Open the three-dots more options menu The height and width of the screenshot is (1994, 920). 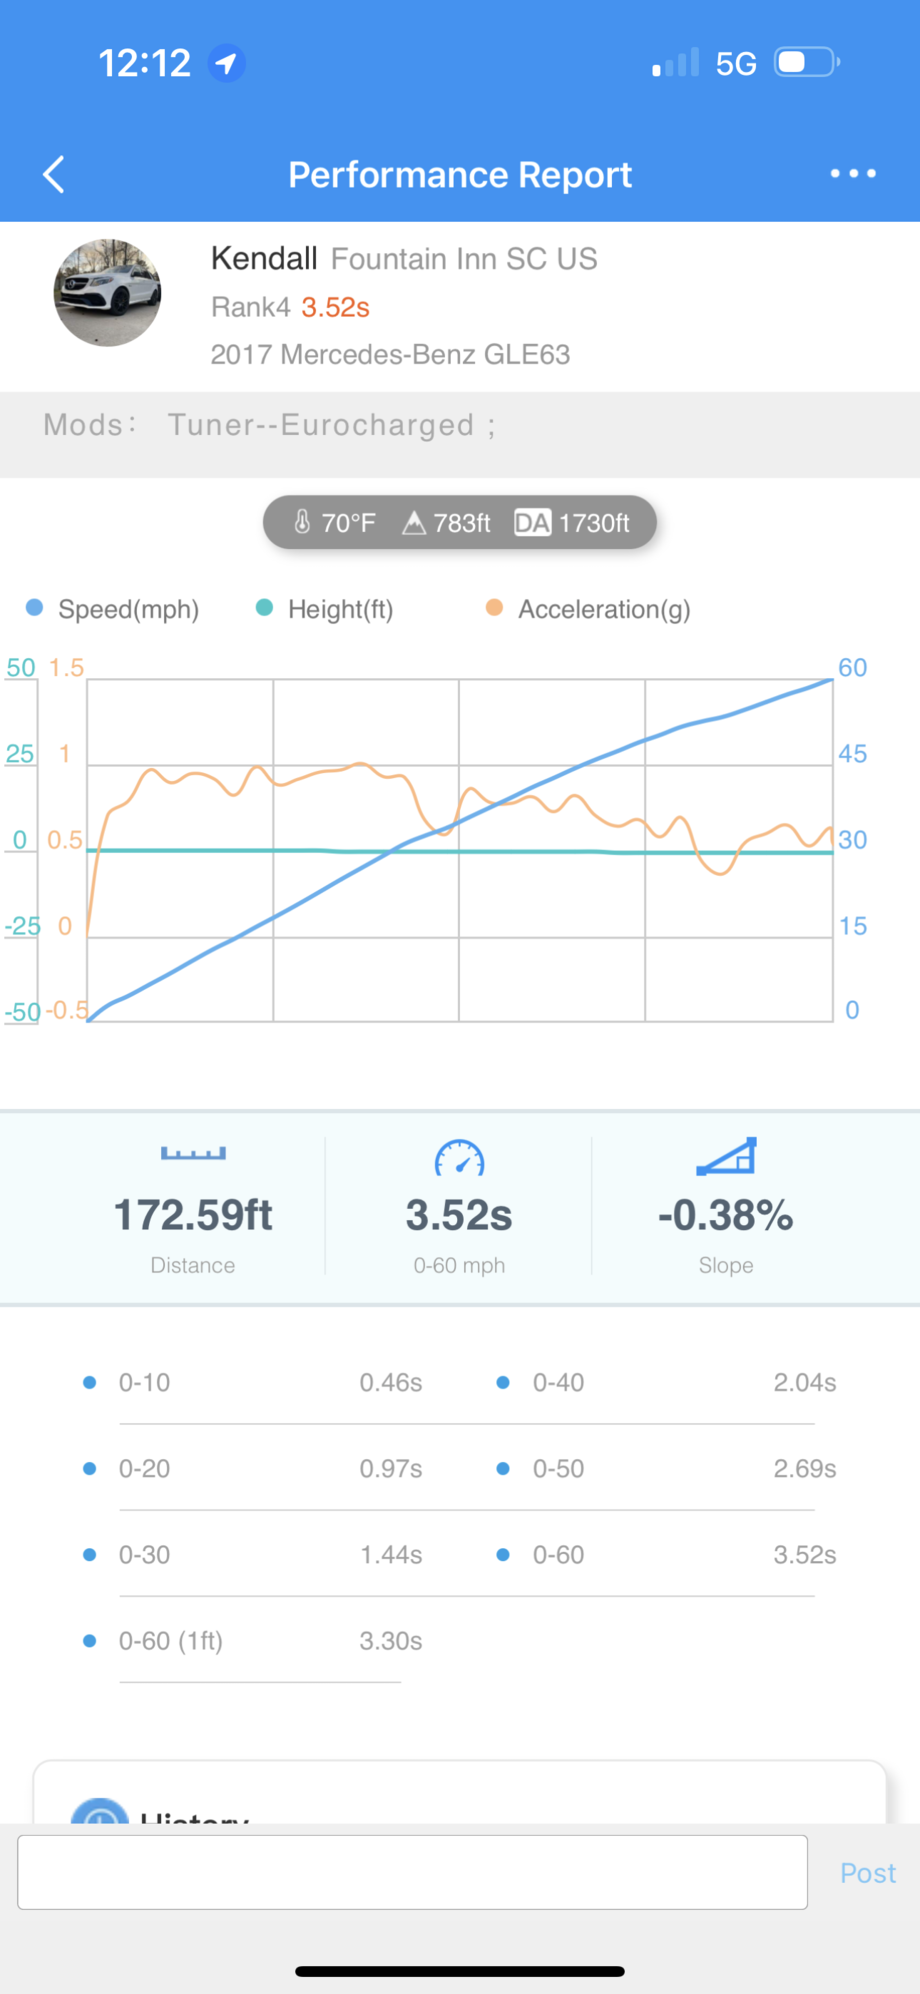click(x=853, y=174)
